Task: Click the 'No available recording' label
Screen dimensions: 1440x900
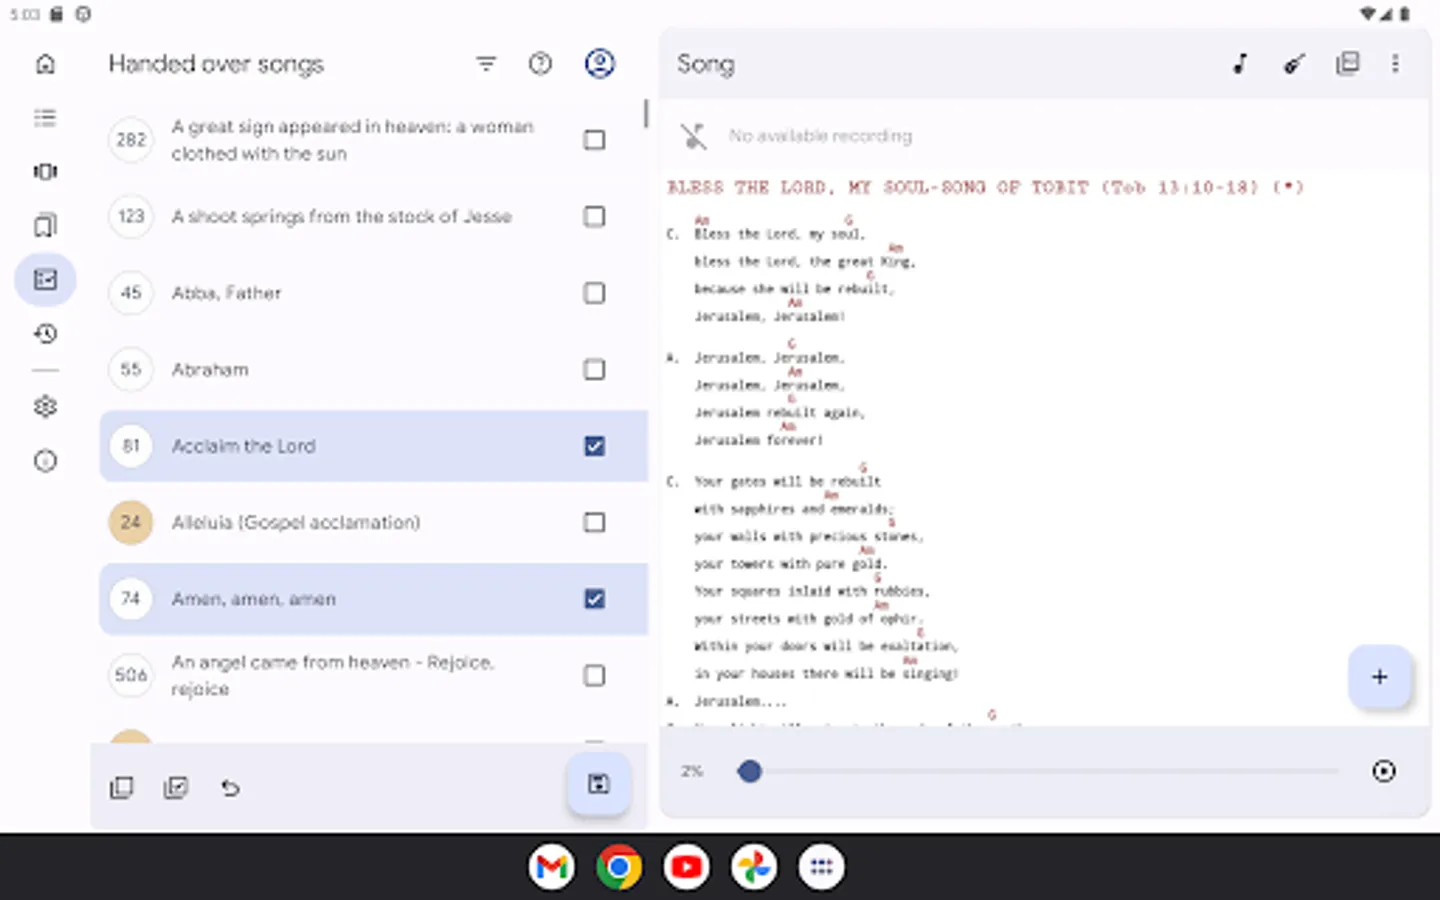Action: 820,136
